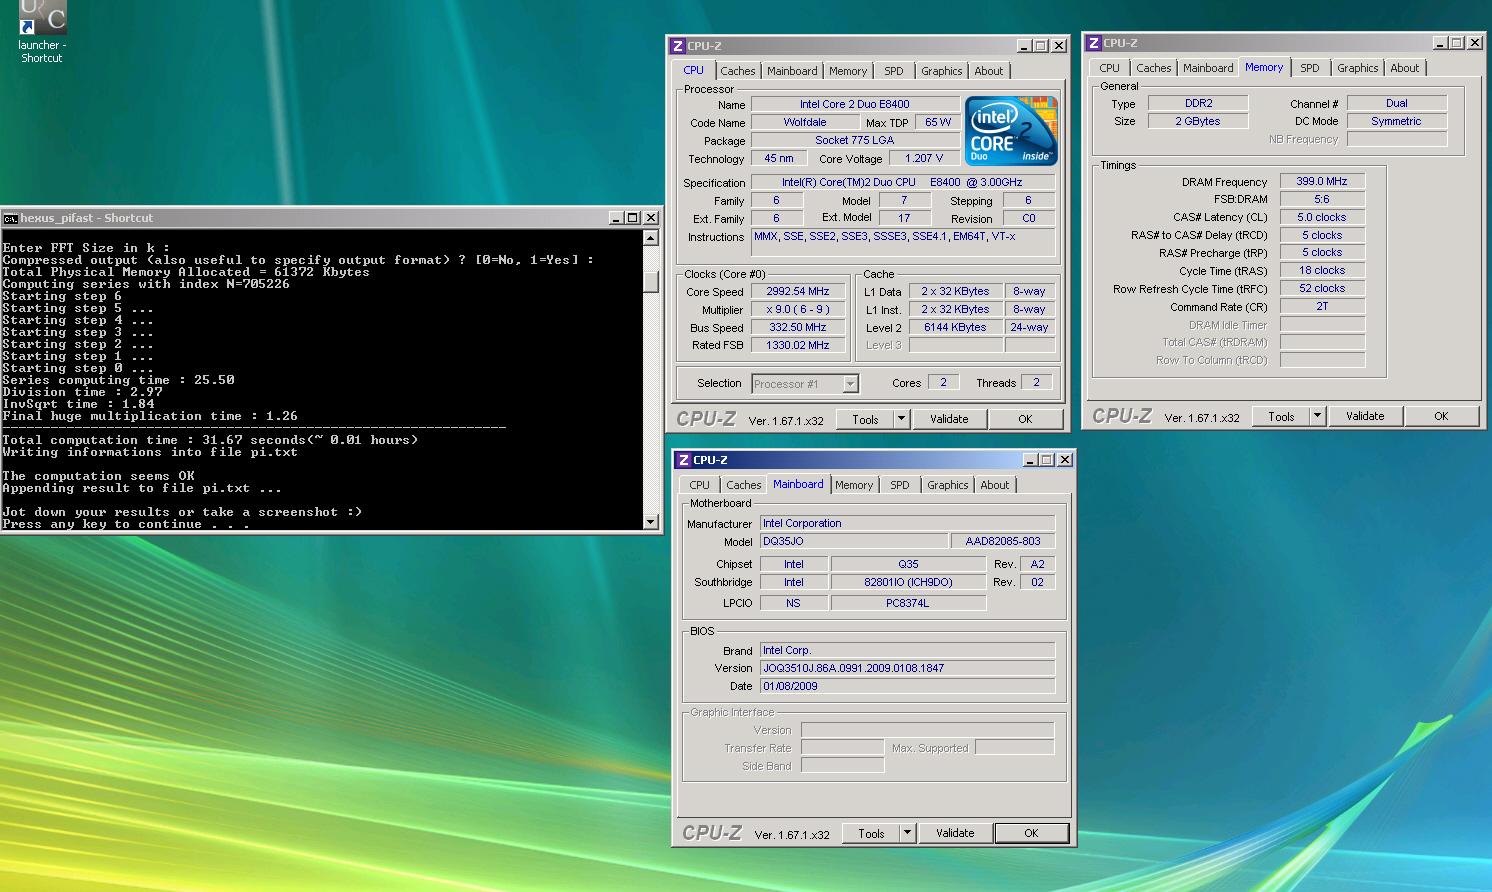This screenshot has width=1492, height=892.
Task: Switch to the Mainboard tab in the CPU tab window
Action: (x=792, y=71)
